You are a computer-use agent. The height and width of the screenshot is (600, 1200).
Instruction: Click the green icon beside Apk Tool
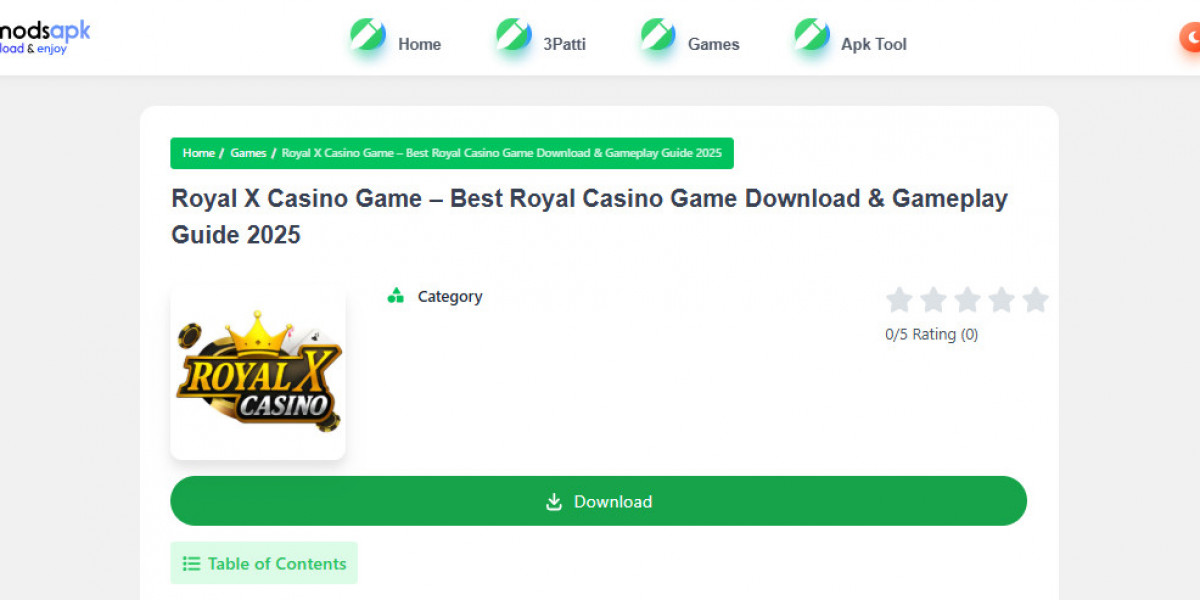click(x=812, y=35)
